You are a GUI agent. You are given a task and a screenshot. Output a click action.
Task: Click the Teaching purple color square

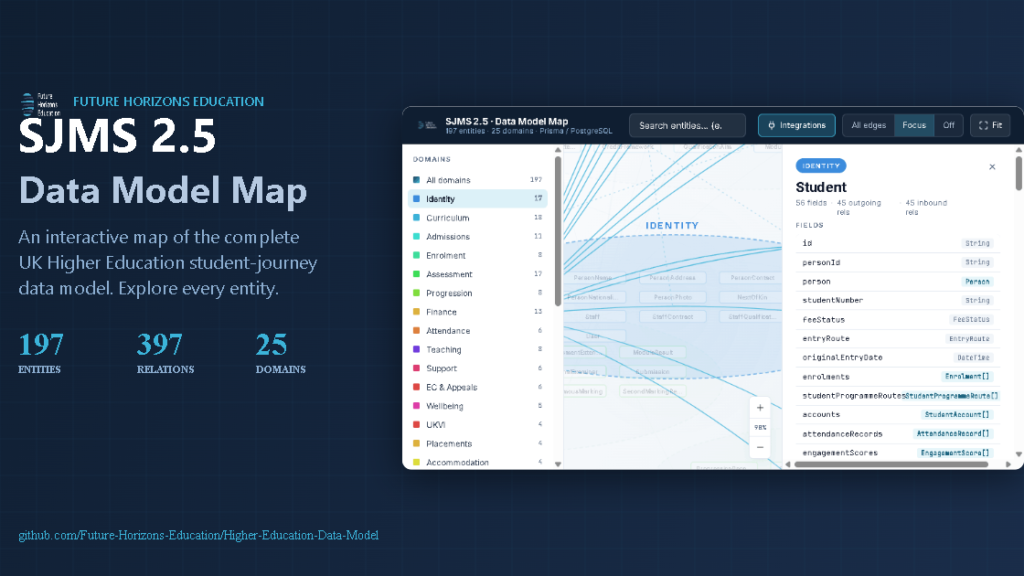tap(416, 349)
